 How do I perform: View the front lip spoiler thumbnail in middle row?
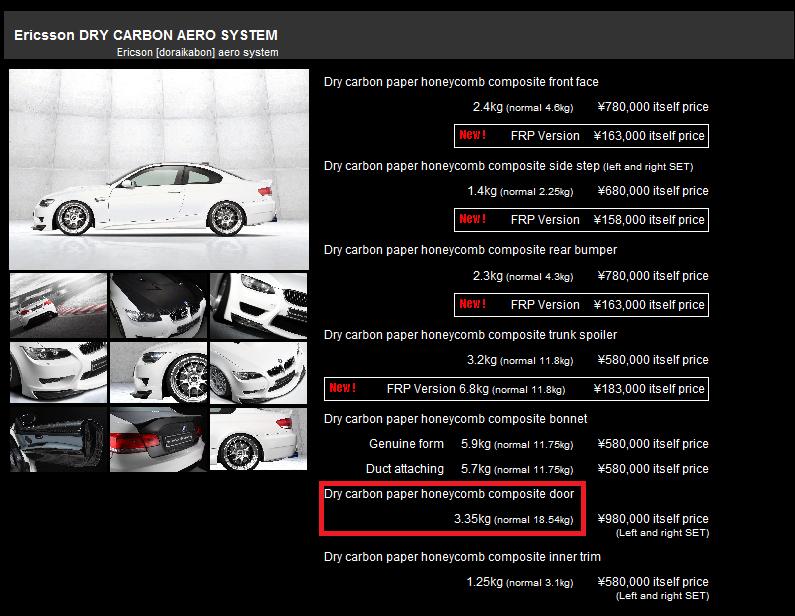coord(58,373)
